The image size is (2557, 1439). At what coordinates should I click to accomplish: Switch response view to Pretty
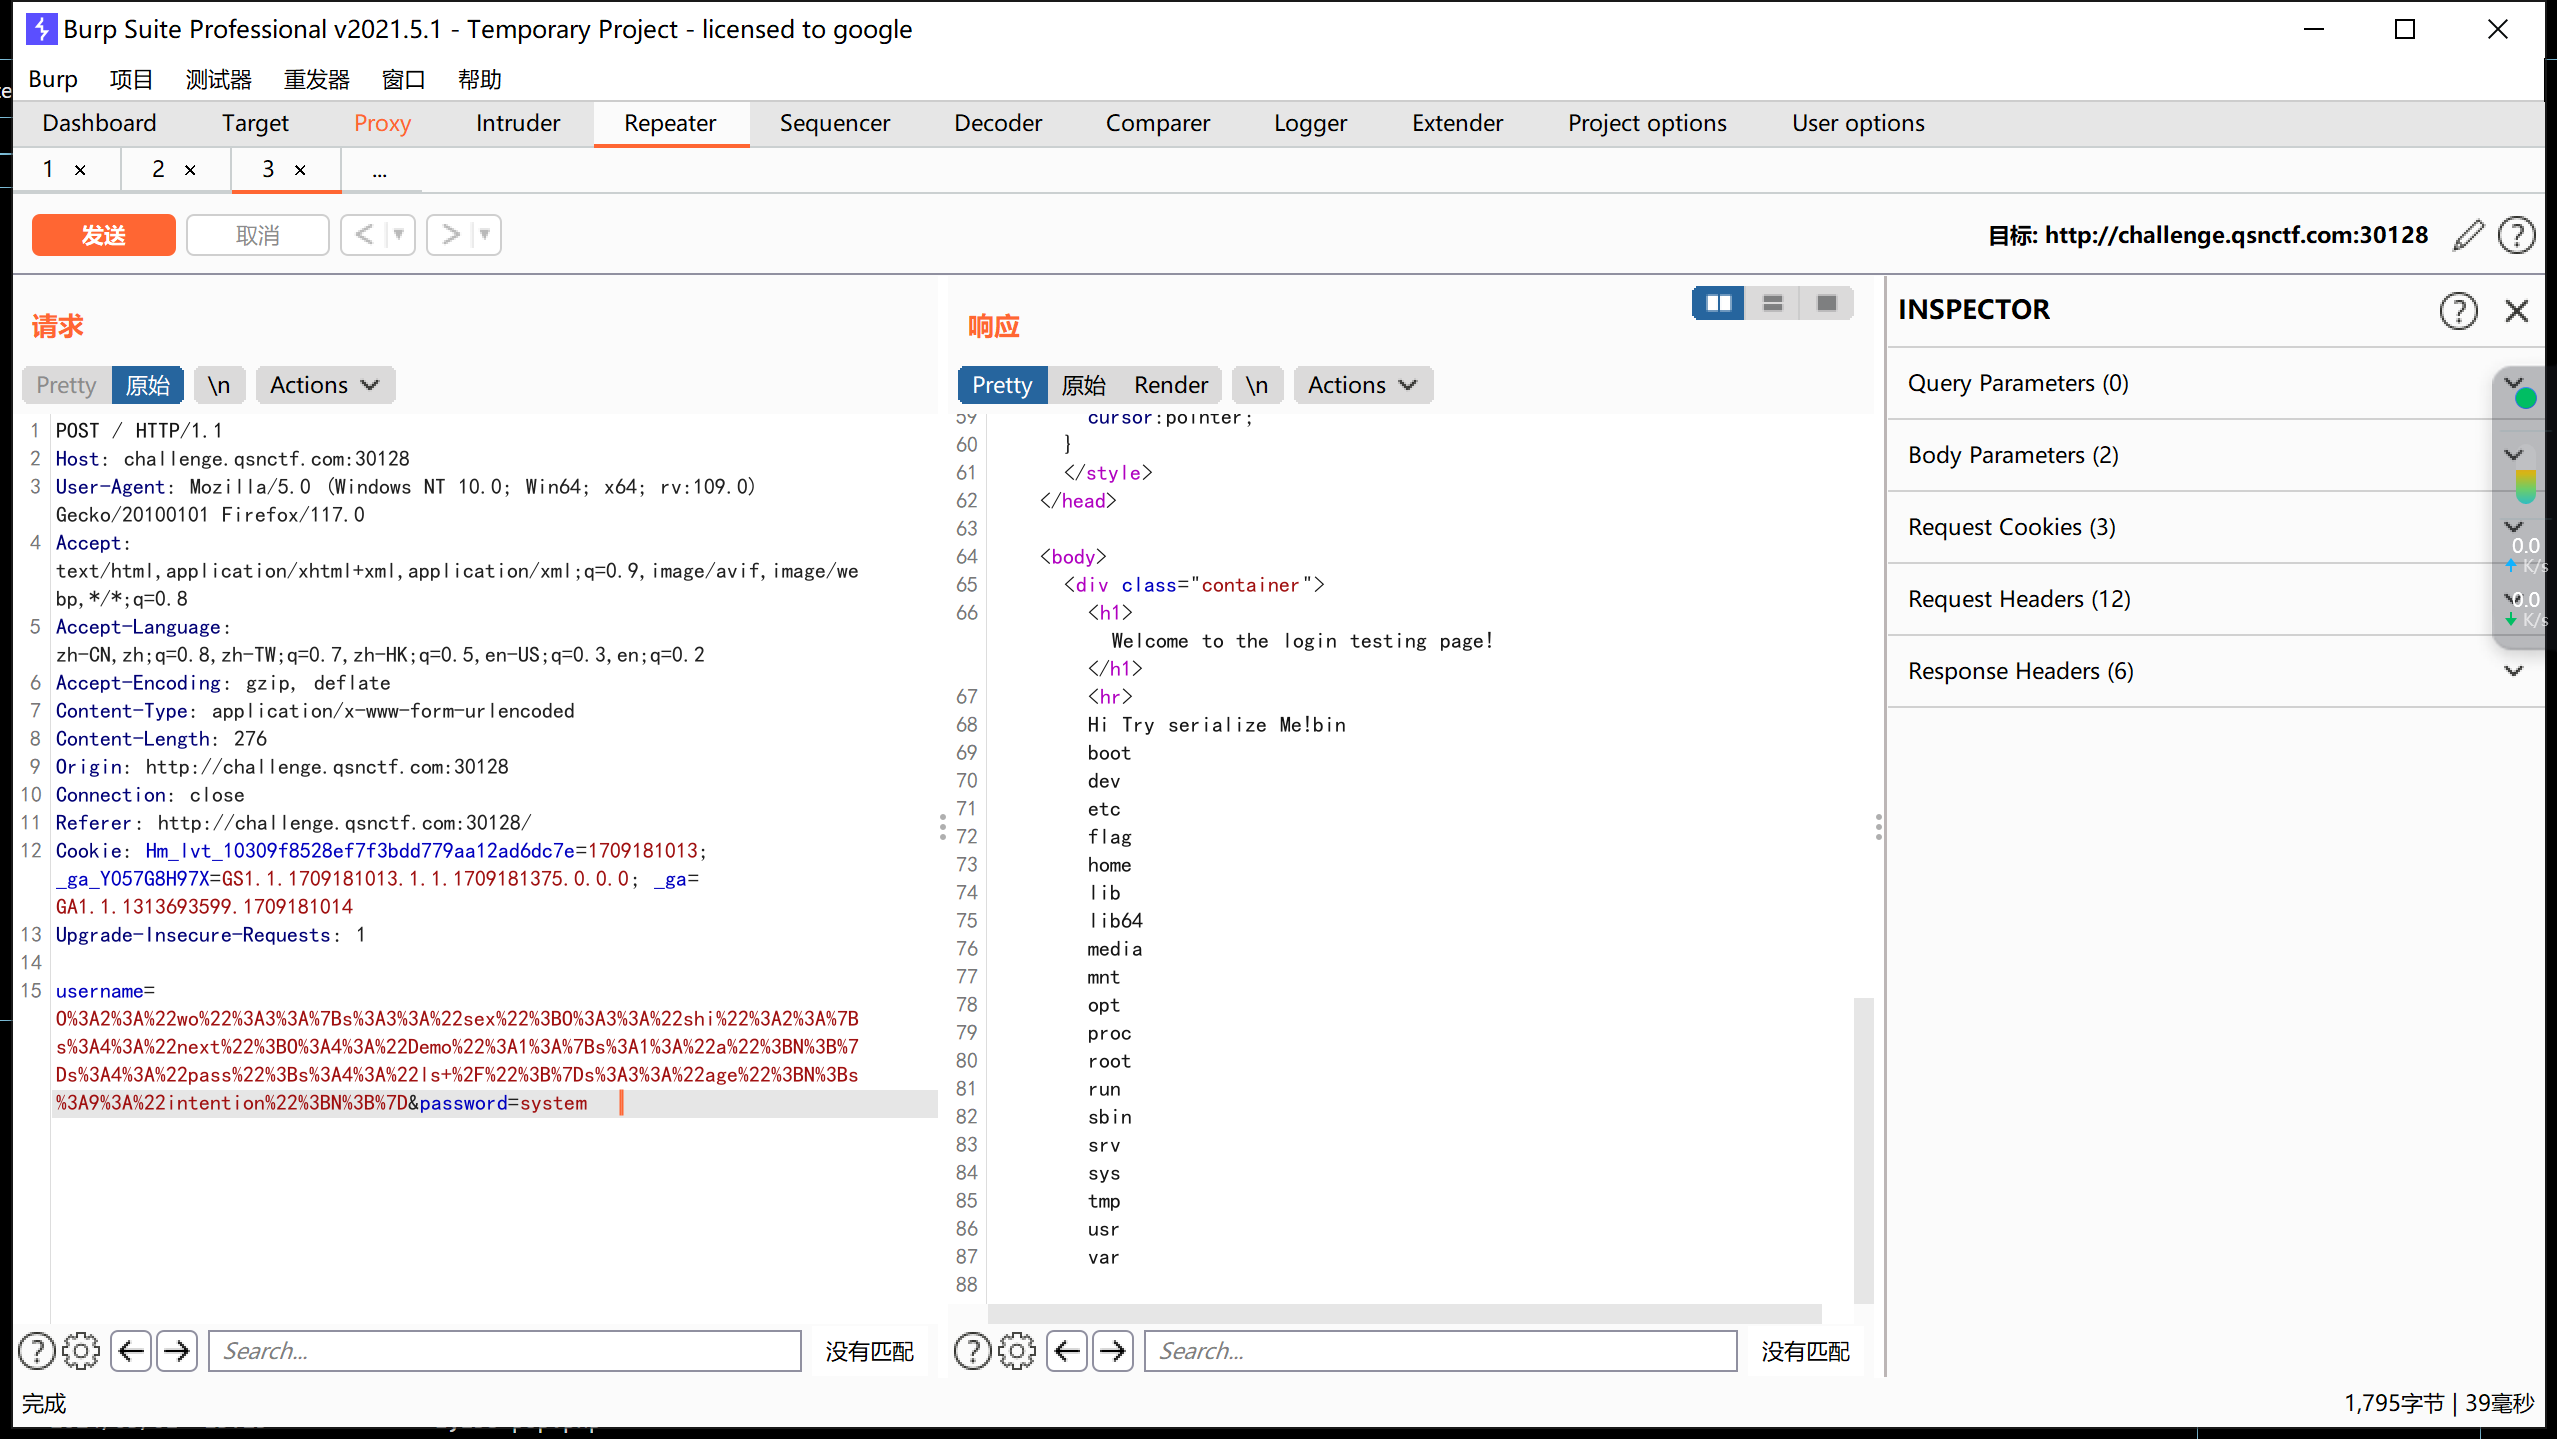click(x=1002, y=385)
